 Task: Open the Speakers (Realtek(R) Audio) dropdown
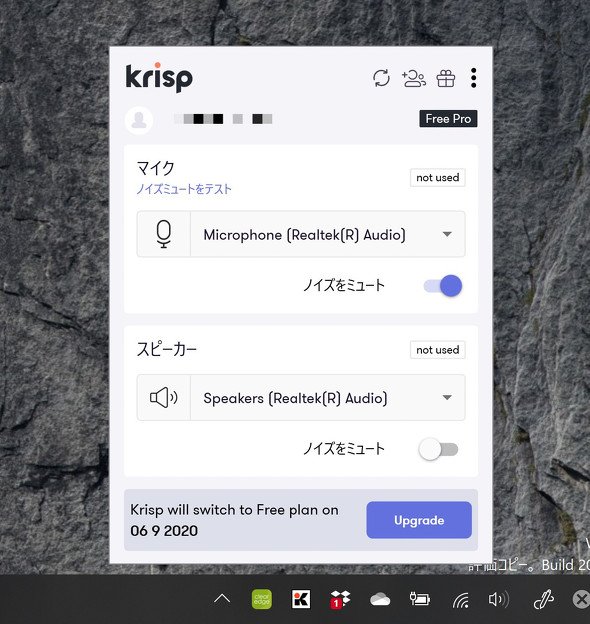pos(301,398)
